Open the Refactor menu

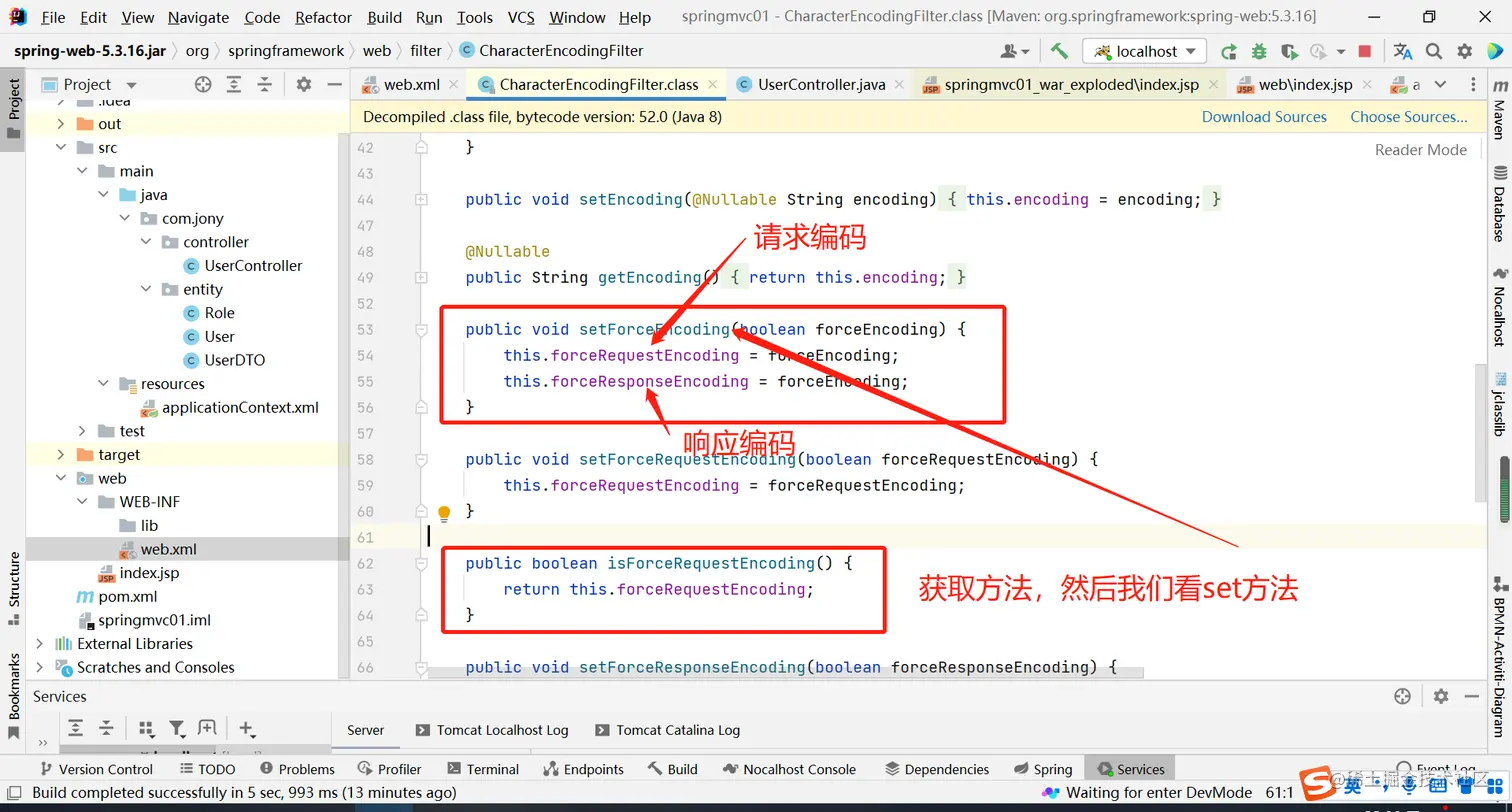324,17
